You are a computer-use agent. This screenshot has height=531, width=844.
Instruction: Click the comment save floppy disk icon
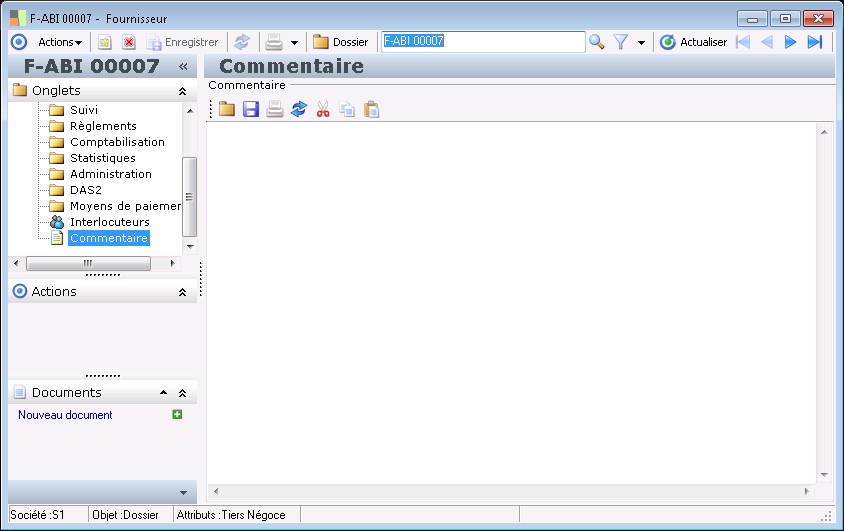point(251,109)
